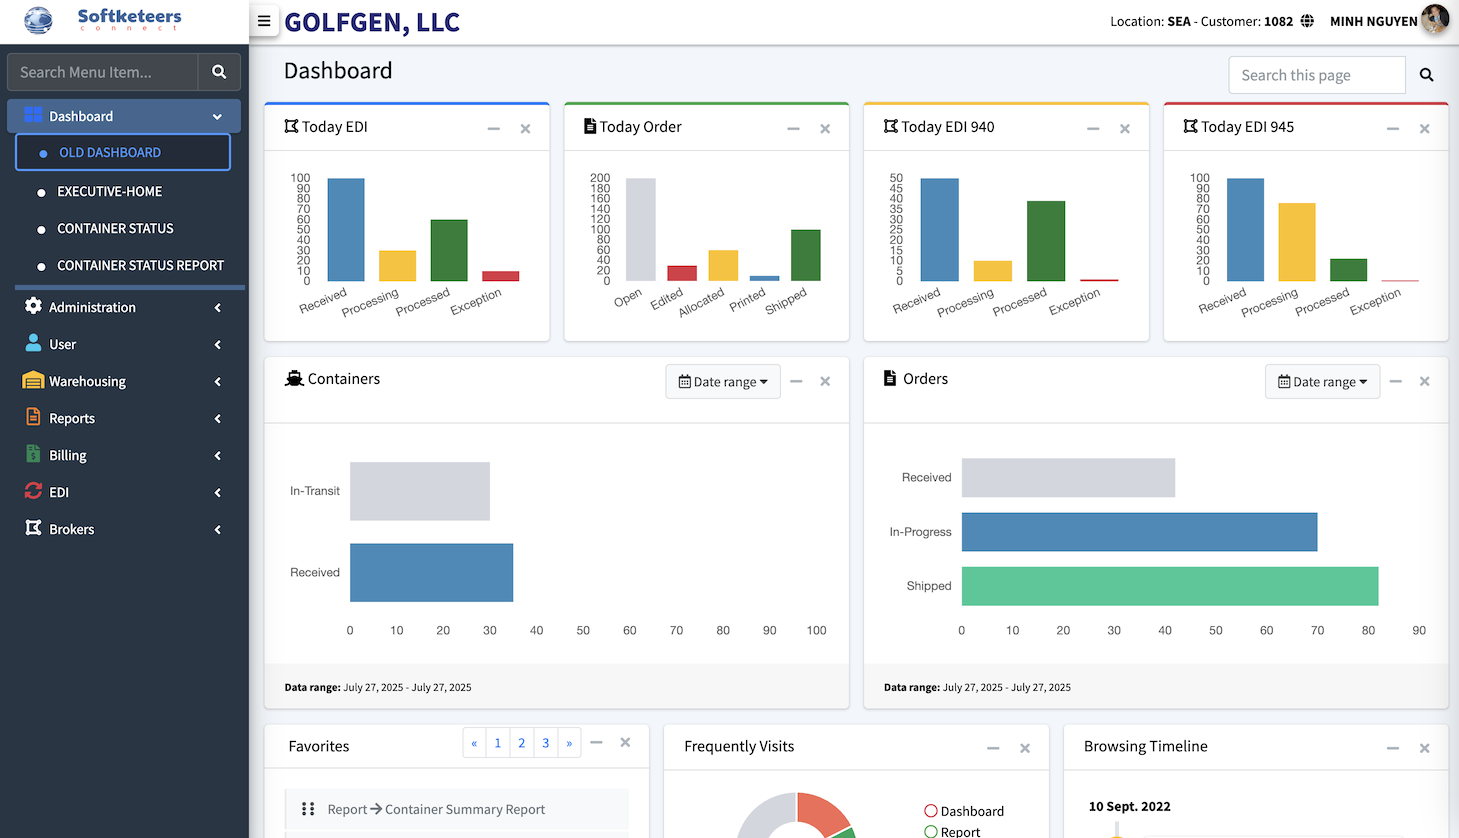Open CONTAINER STATUS REPORT menu item

[140, 265]
